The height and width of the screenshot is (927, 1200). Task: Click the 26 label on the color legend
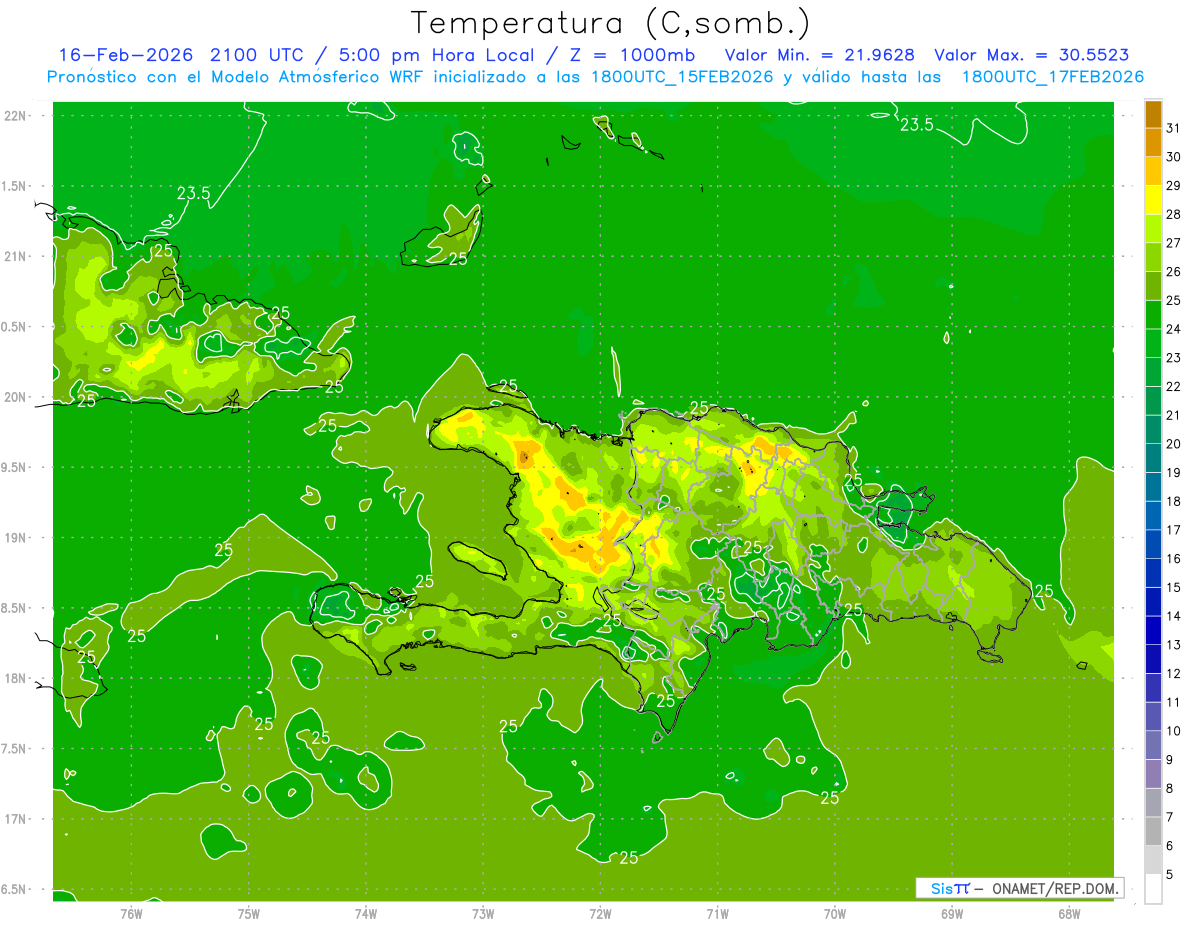click(x=1173, y=271)
